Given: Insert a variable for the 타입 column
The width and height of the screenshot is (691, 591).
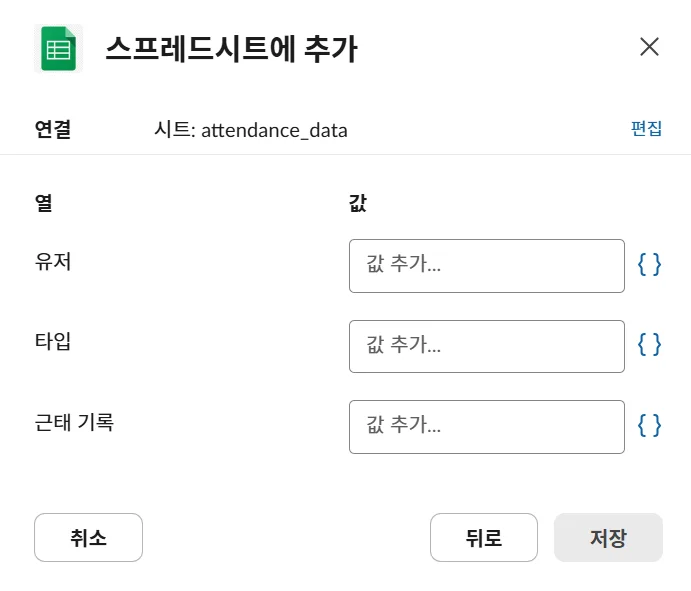Looking at the screenshot, I should (x=649, y=345).
